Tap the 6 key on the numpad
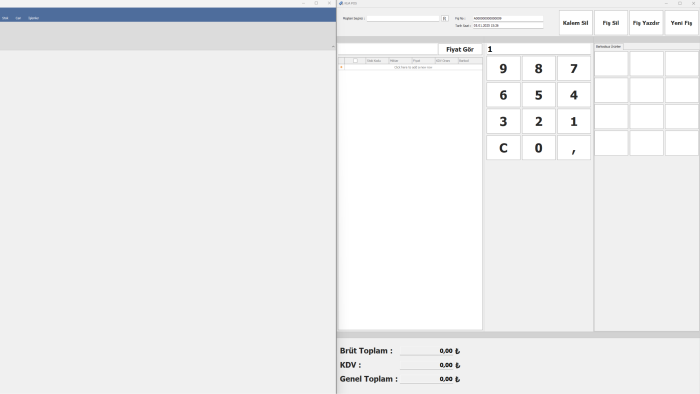Screen dimensions: 700x394 503,95
